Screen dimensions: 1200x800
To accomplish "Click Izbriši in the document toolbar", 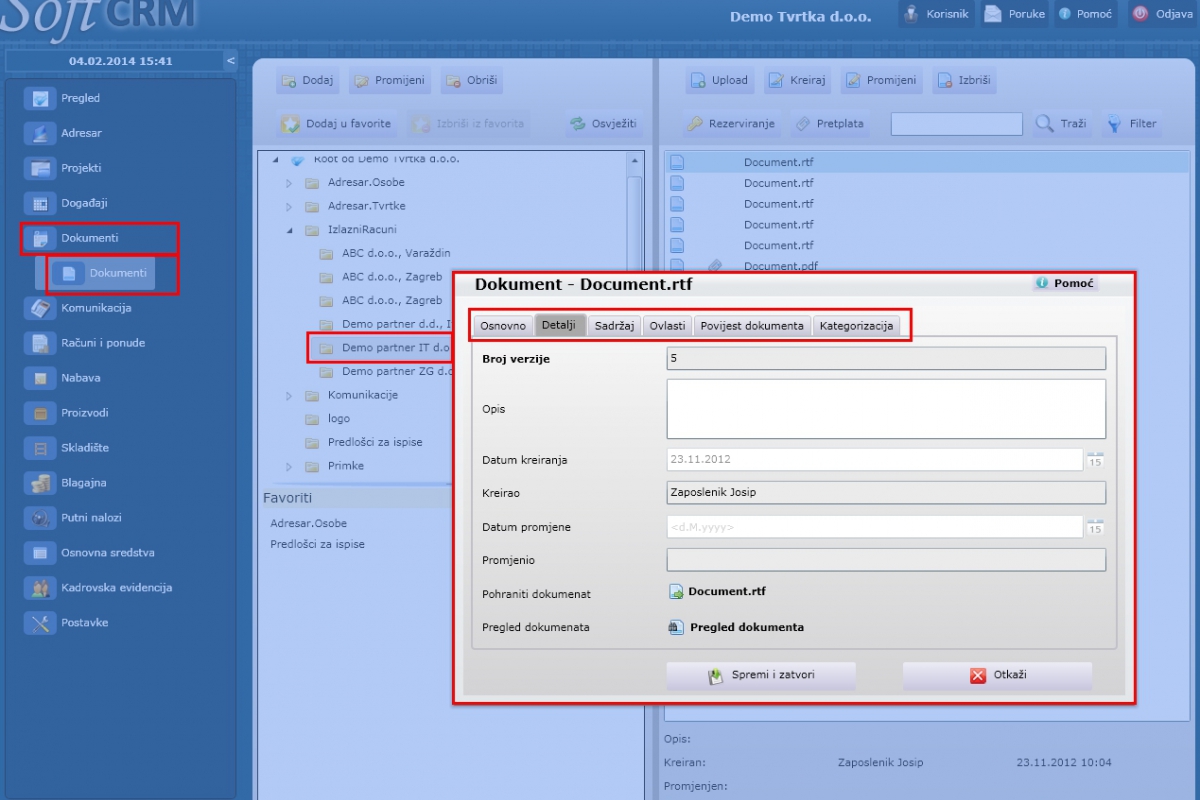I will [x=965, y=81].
